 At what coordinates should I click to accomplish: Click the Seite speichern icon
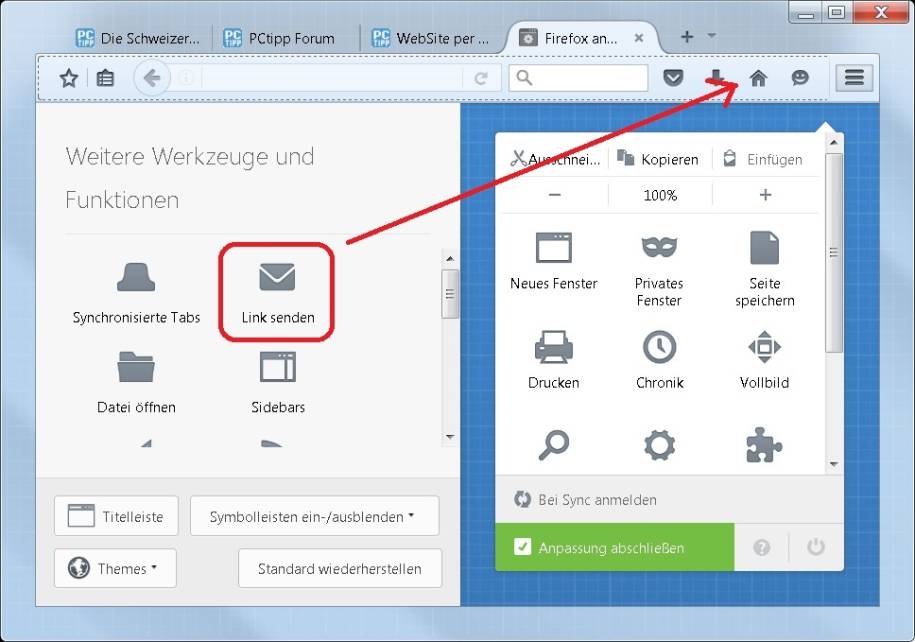point(763,248)
